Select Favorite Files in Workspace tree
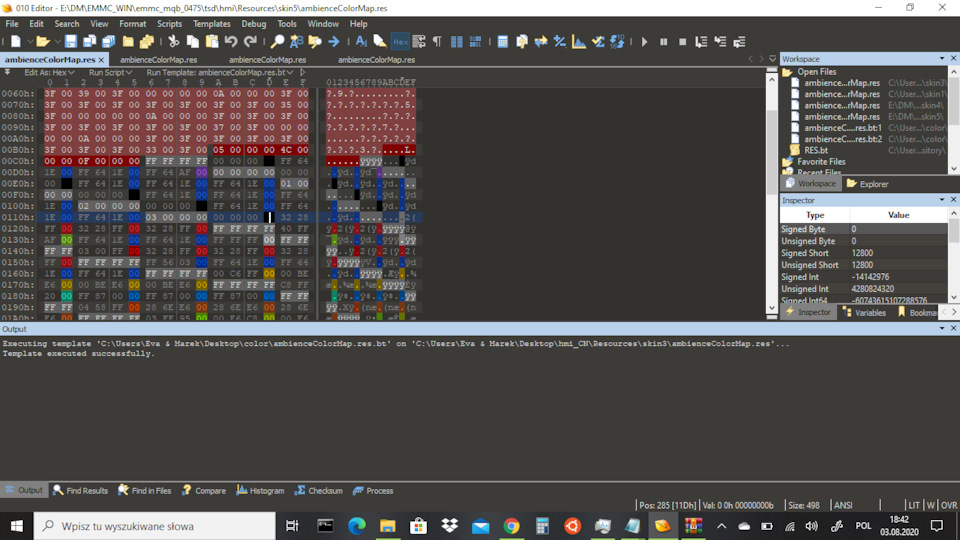Viewport: 960px width, 540px height. (821, 162)
